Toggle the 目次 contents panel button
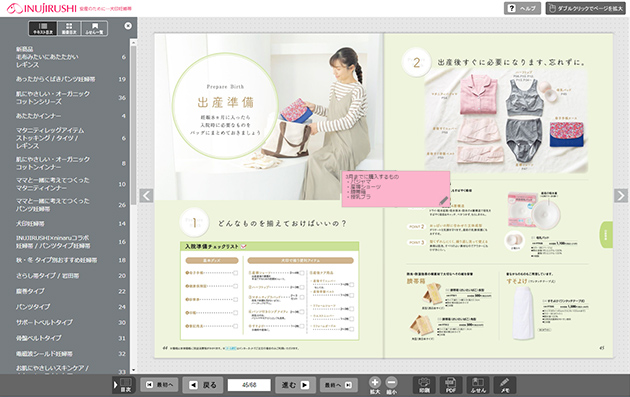This screenshot has height=397, width=630. pyautogui.click(x=123, y=385)
